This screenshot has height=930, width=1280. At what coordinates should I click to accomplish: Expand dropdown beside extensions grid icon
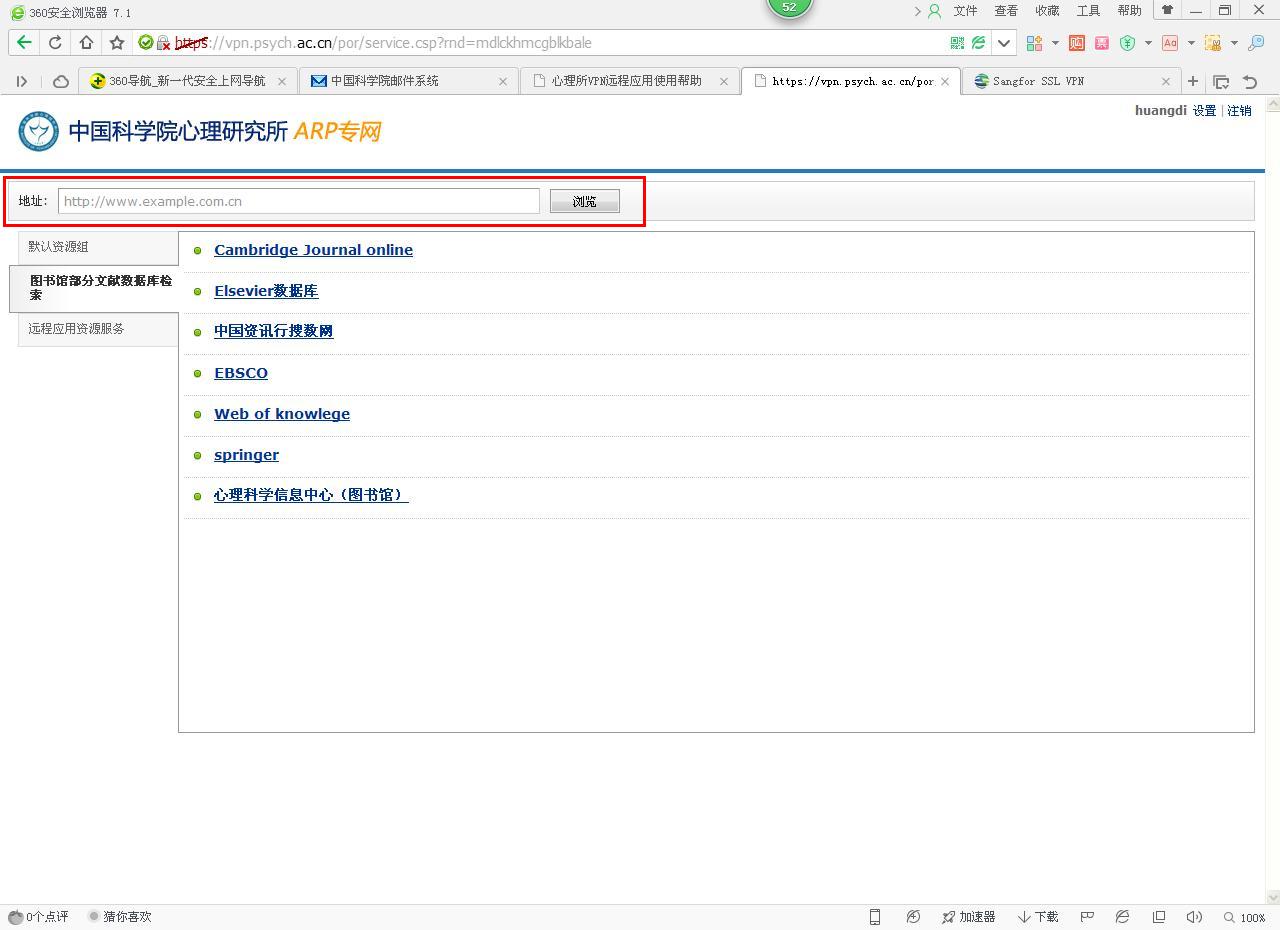[1055, 43]
